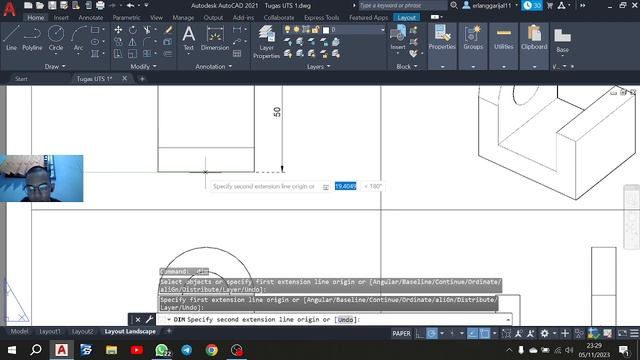This screenshot has height=360, width=640.
Task: Select the Ellipse draw tool
Action: 95,42
